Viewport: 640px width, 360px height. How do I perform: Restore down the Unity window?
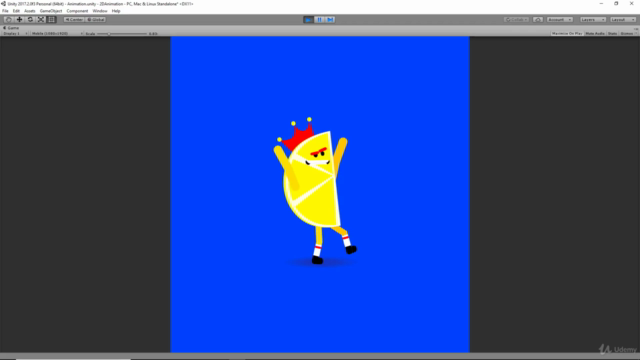616,4
